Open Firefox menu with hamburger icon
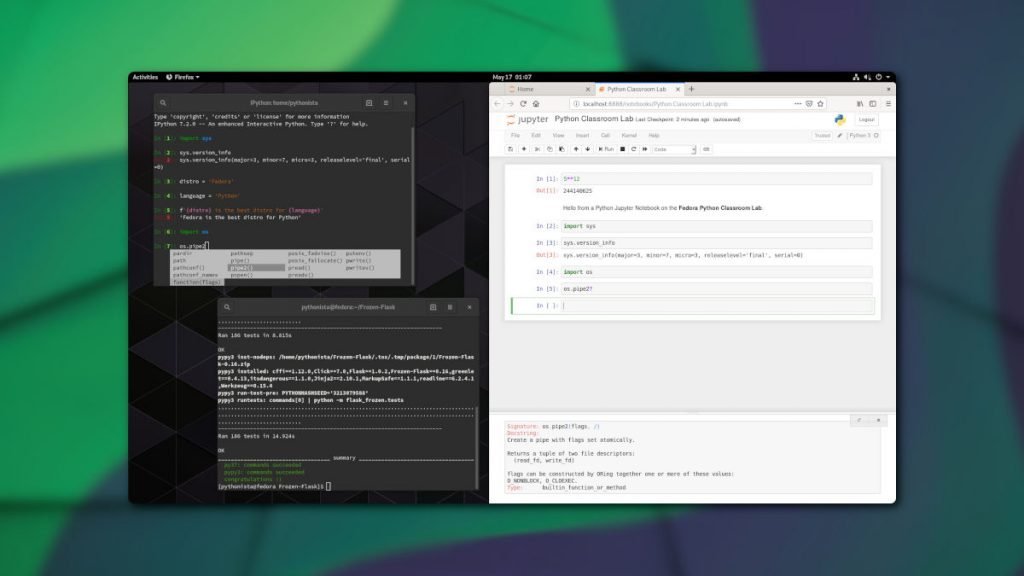1024x576 pixels. point(888,103)
